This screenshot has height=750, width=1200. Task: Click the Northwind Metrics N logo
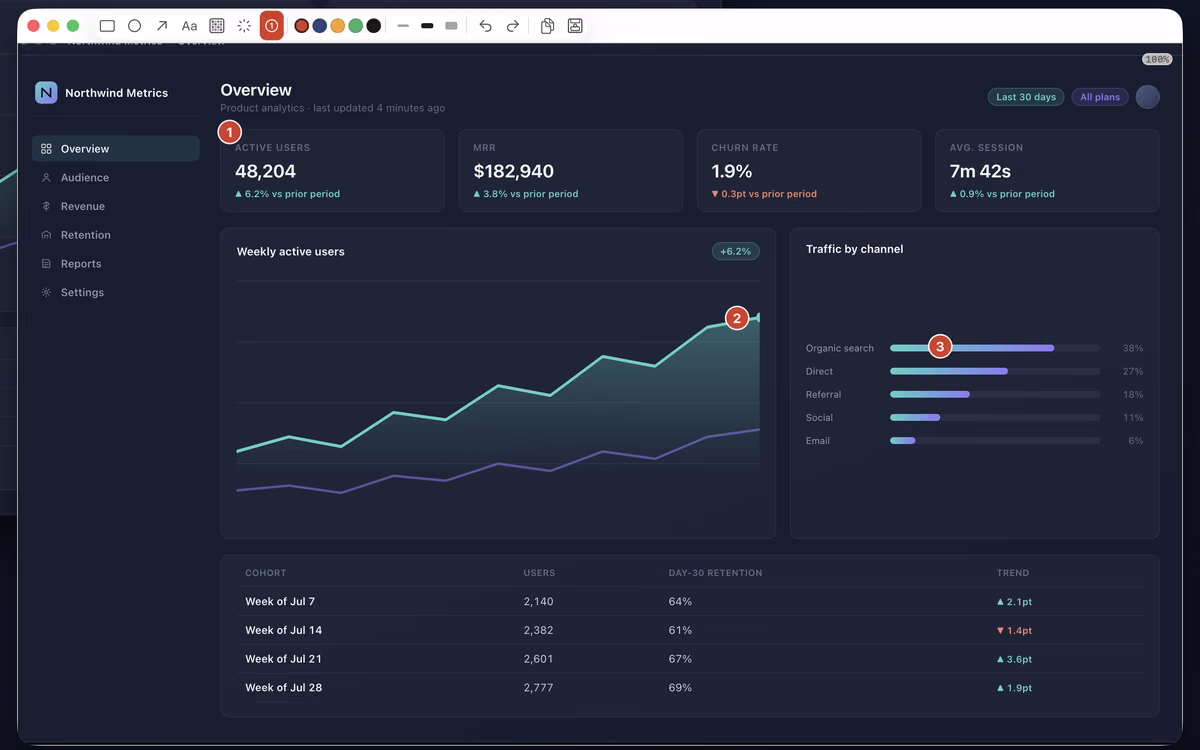click(x=46, y=92)
